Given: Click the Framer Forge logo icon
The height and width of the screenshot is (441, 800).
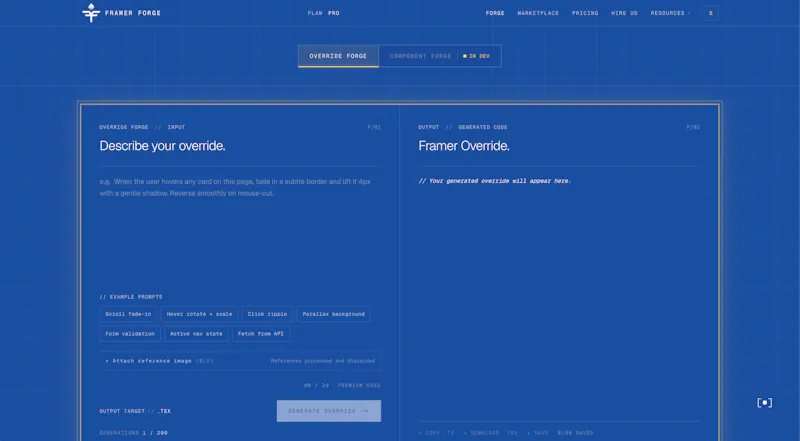Looking at the screenshot, I should point(91,13).
